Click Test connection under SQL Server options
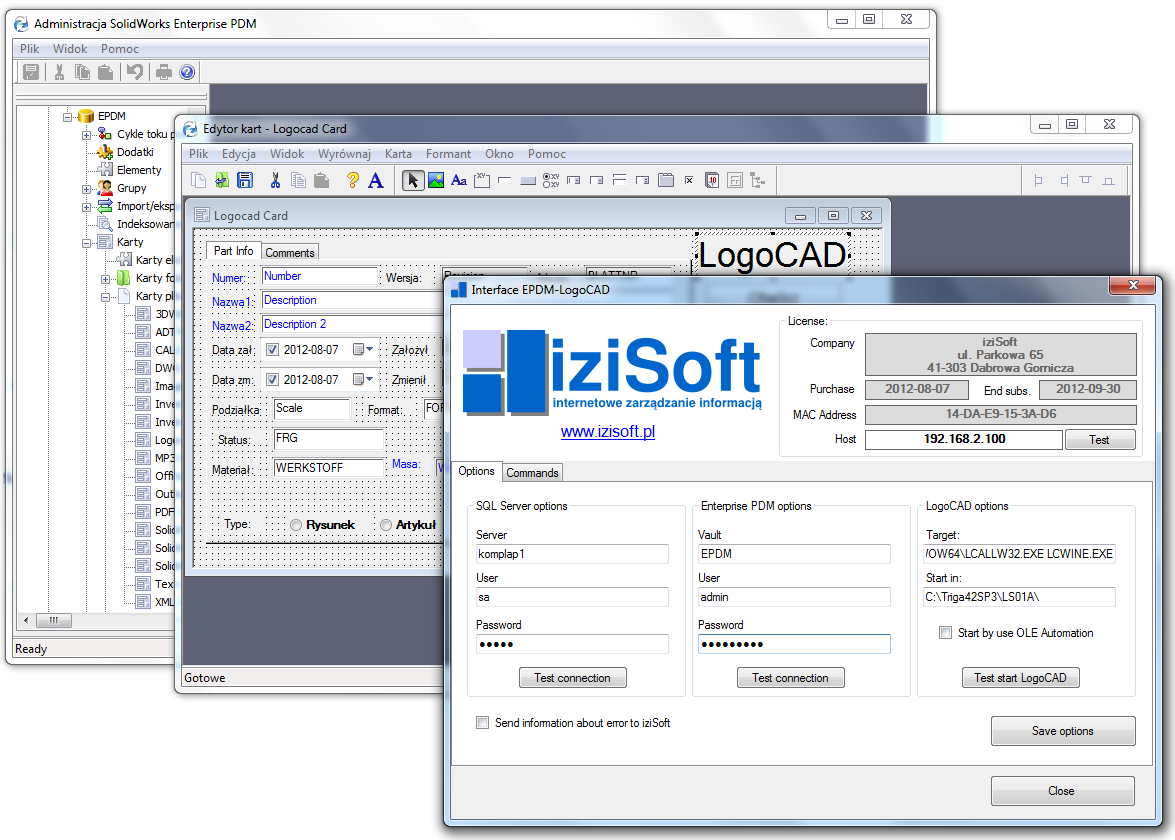The height and width of the screenshot is (840, 1175). pyautogui.click(x=573, y=677)
